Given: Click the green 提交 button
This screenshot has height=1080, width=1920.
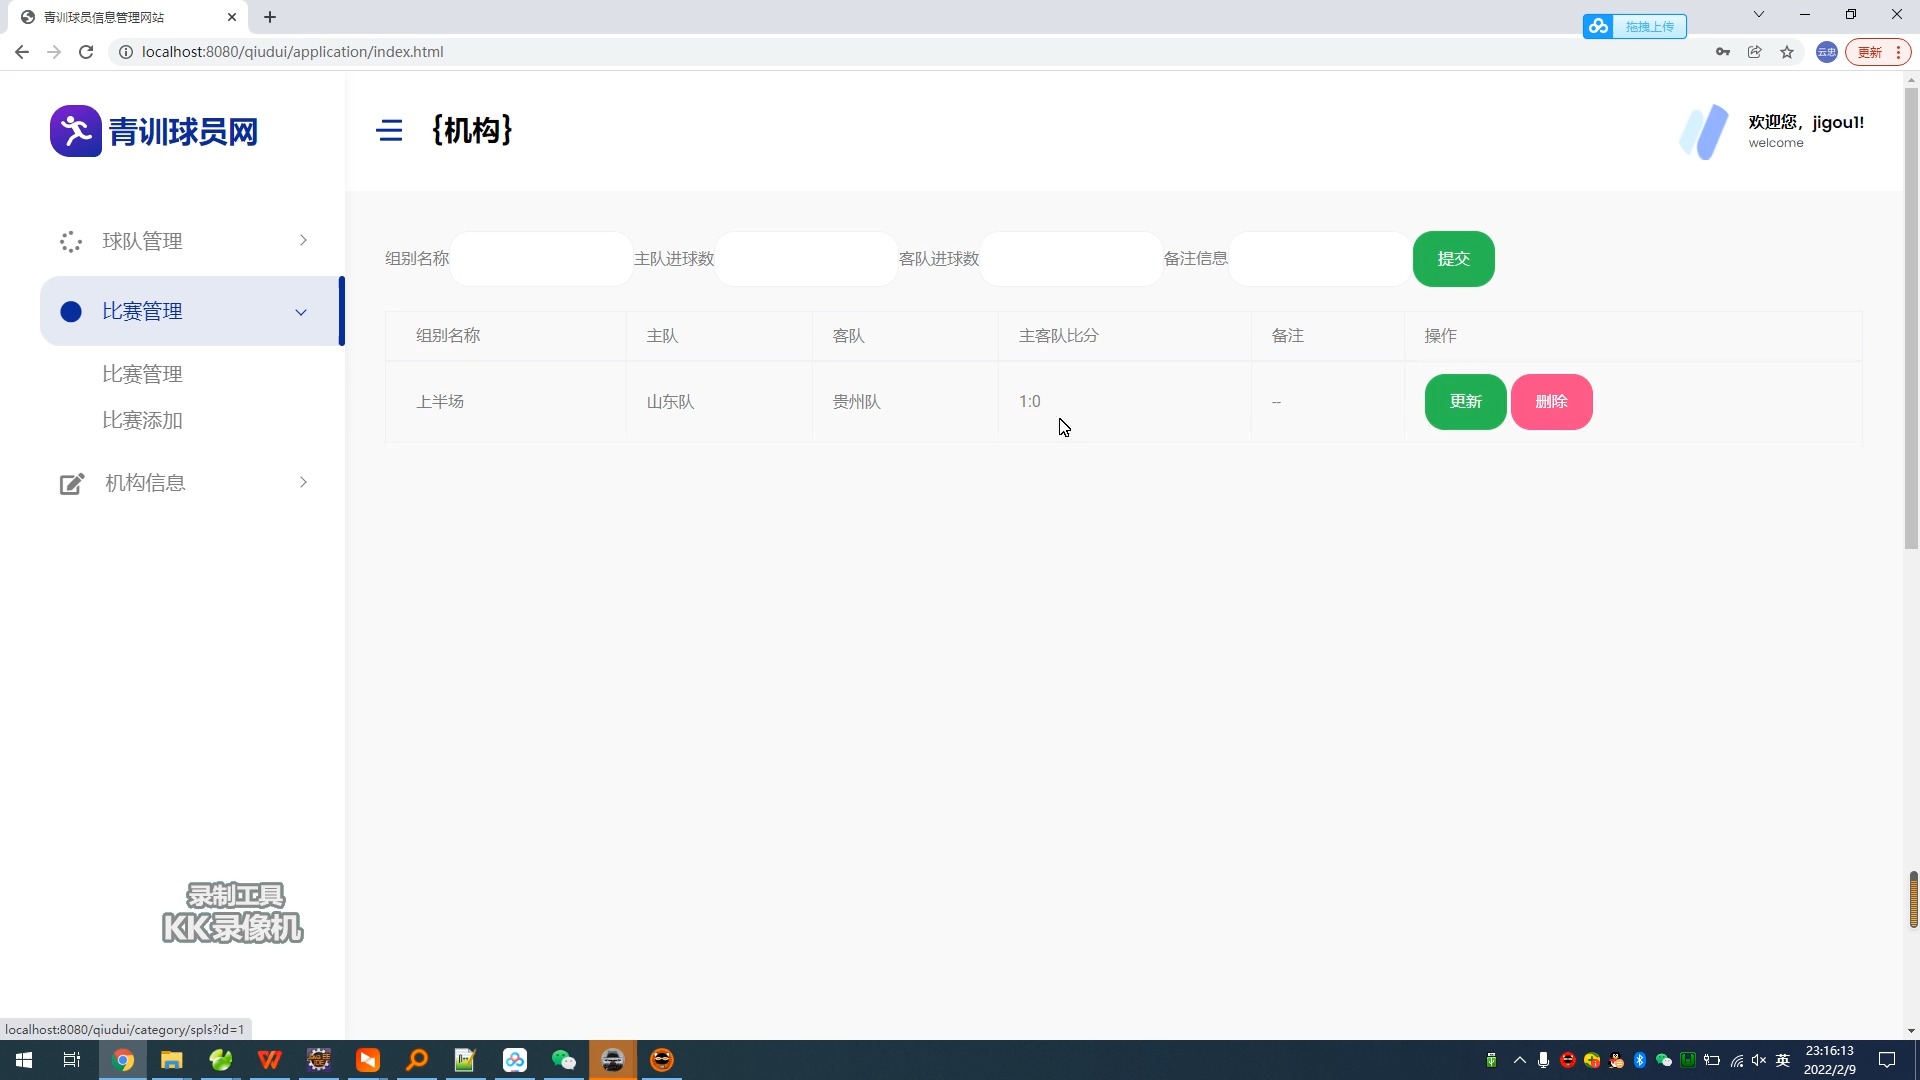Looking at the screenshot, I should pyautogui.click(x=1453, y=259).
